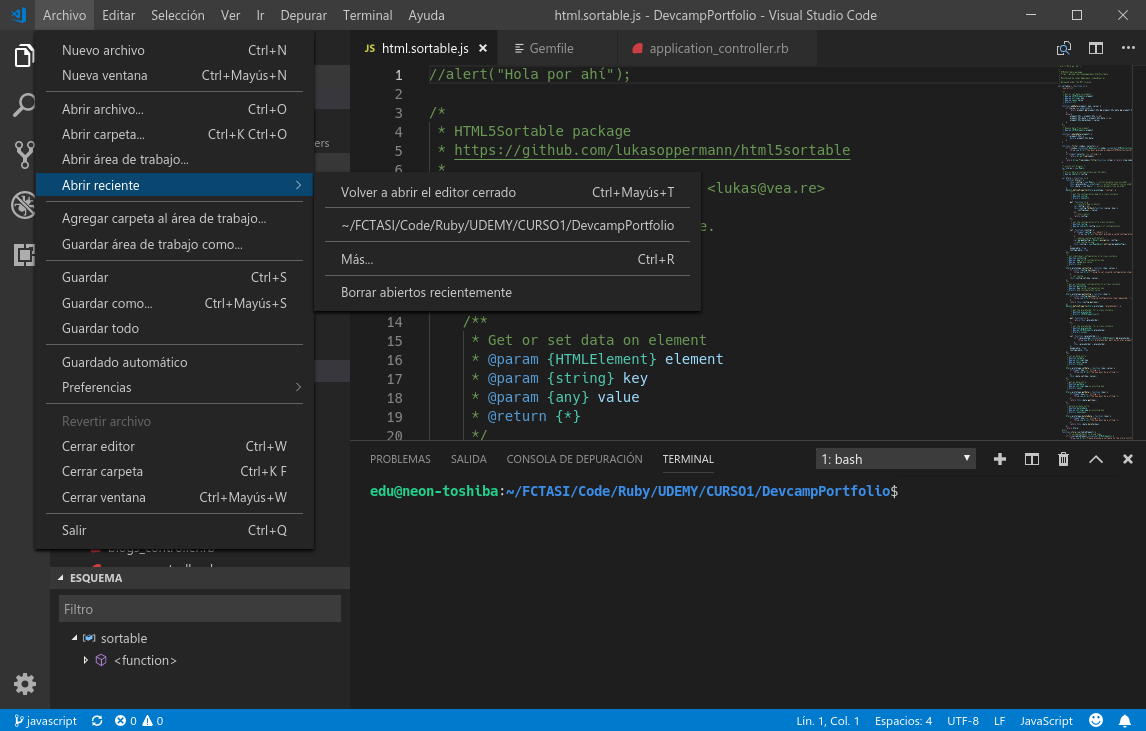Screen dimensions: 1146x731
Task: Click Borrar abiertos recientemente
Action: [x=426, y=292]
